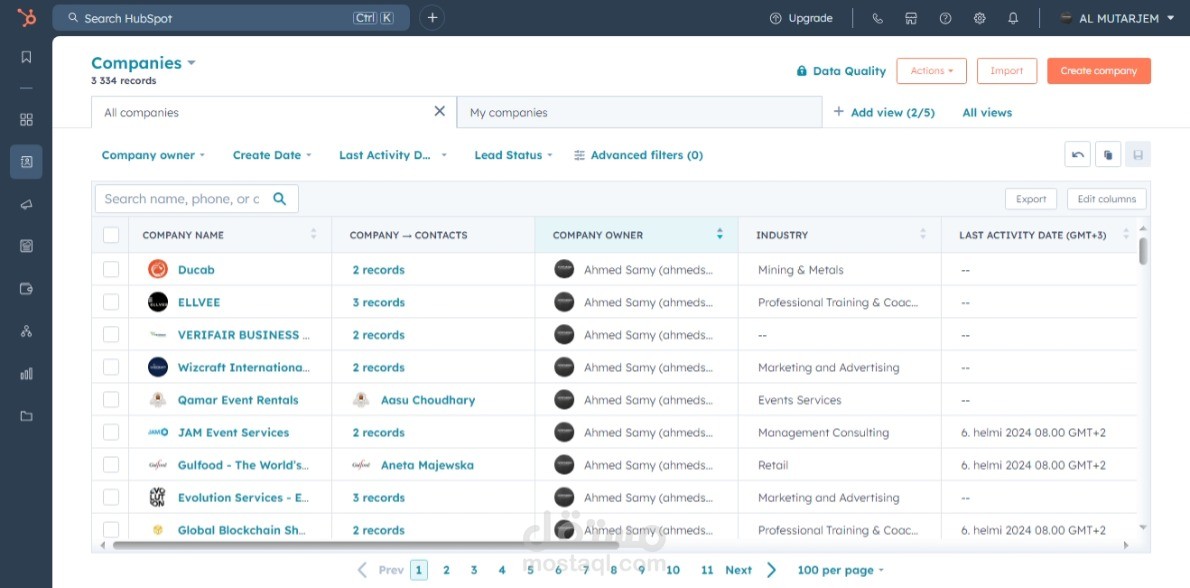Check the ELLVEE row checkbox

(x=111, y=302)
